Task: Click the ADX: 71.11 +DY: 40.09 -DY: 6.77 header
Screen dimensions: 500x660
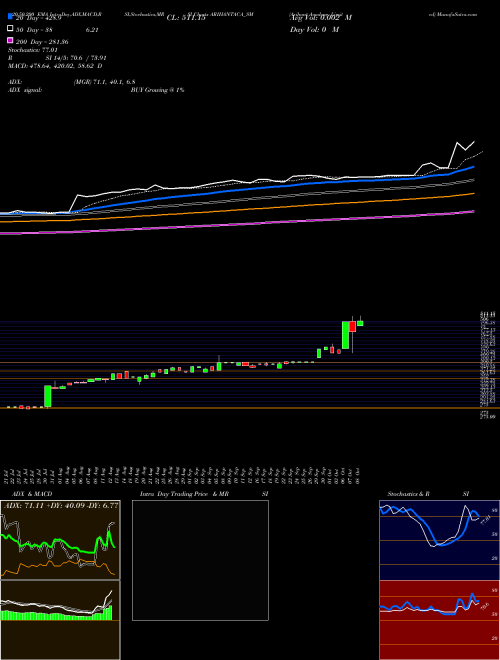Action: (x=61, y=505)
